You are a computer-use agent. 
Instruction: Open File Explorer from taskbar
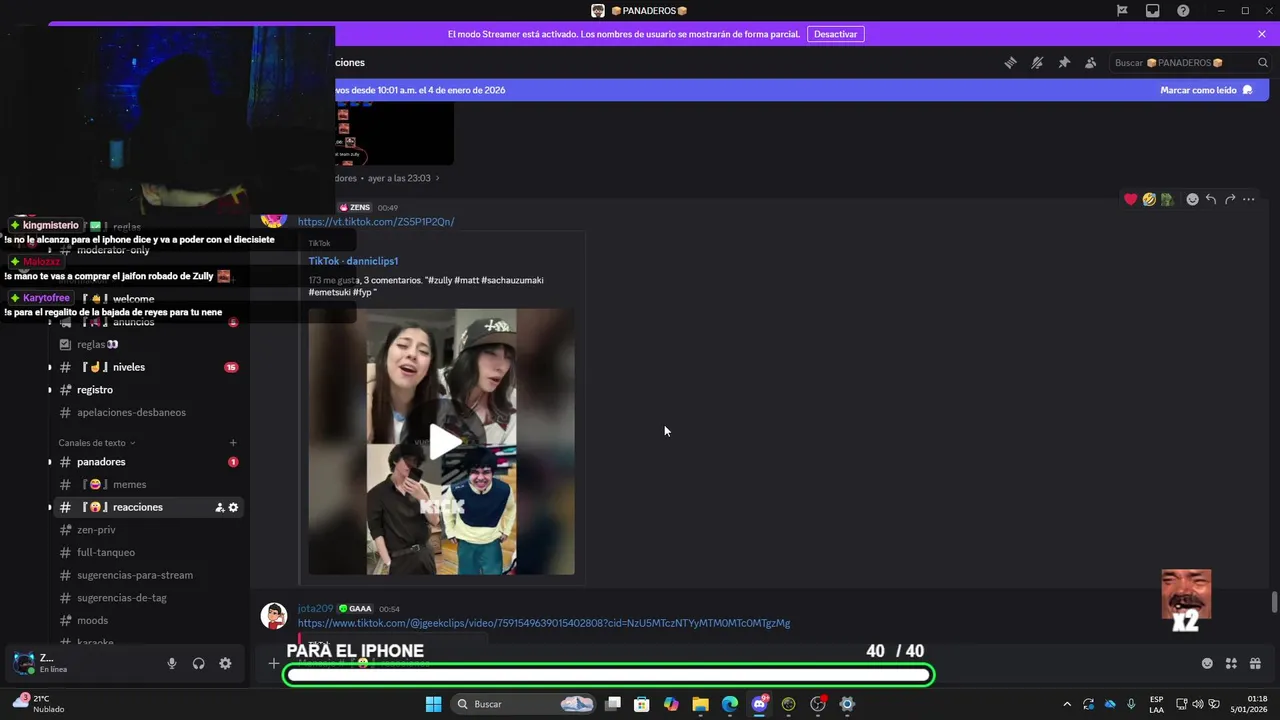700,704
